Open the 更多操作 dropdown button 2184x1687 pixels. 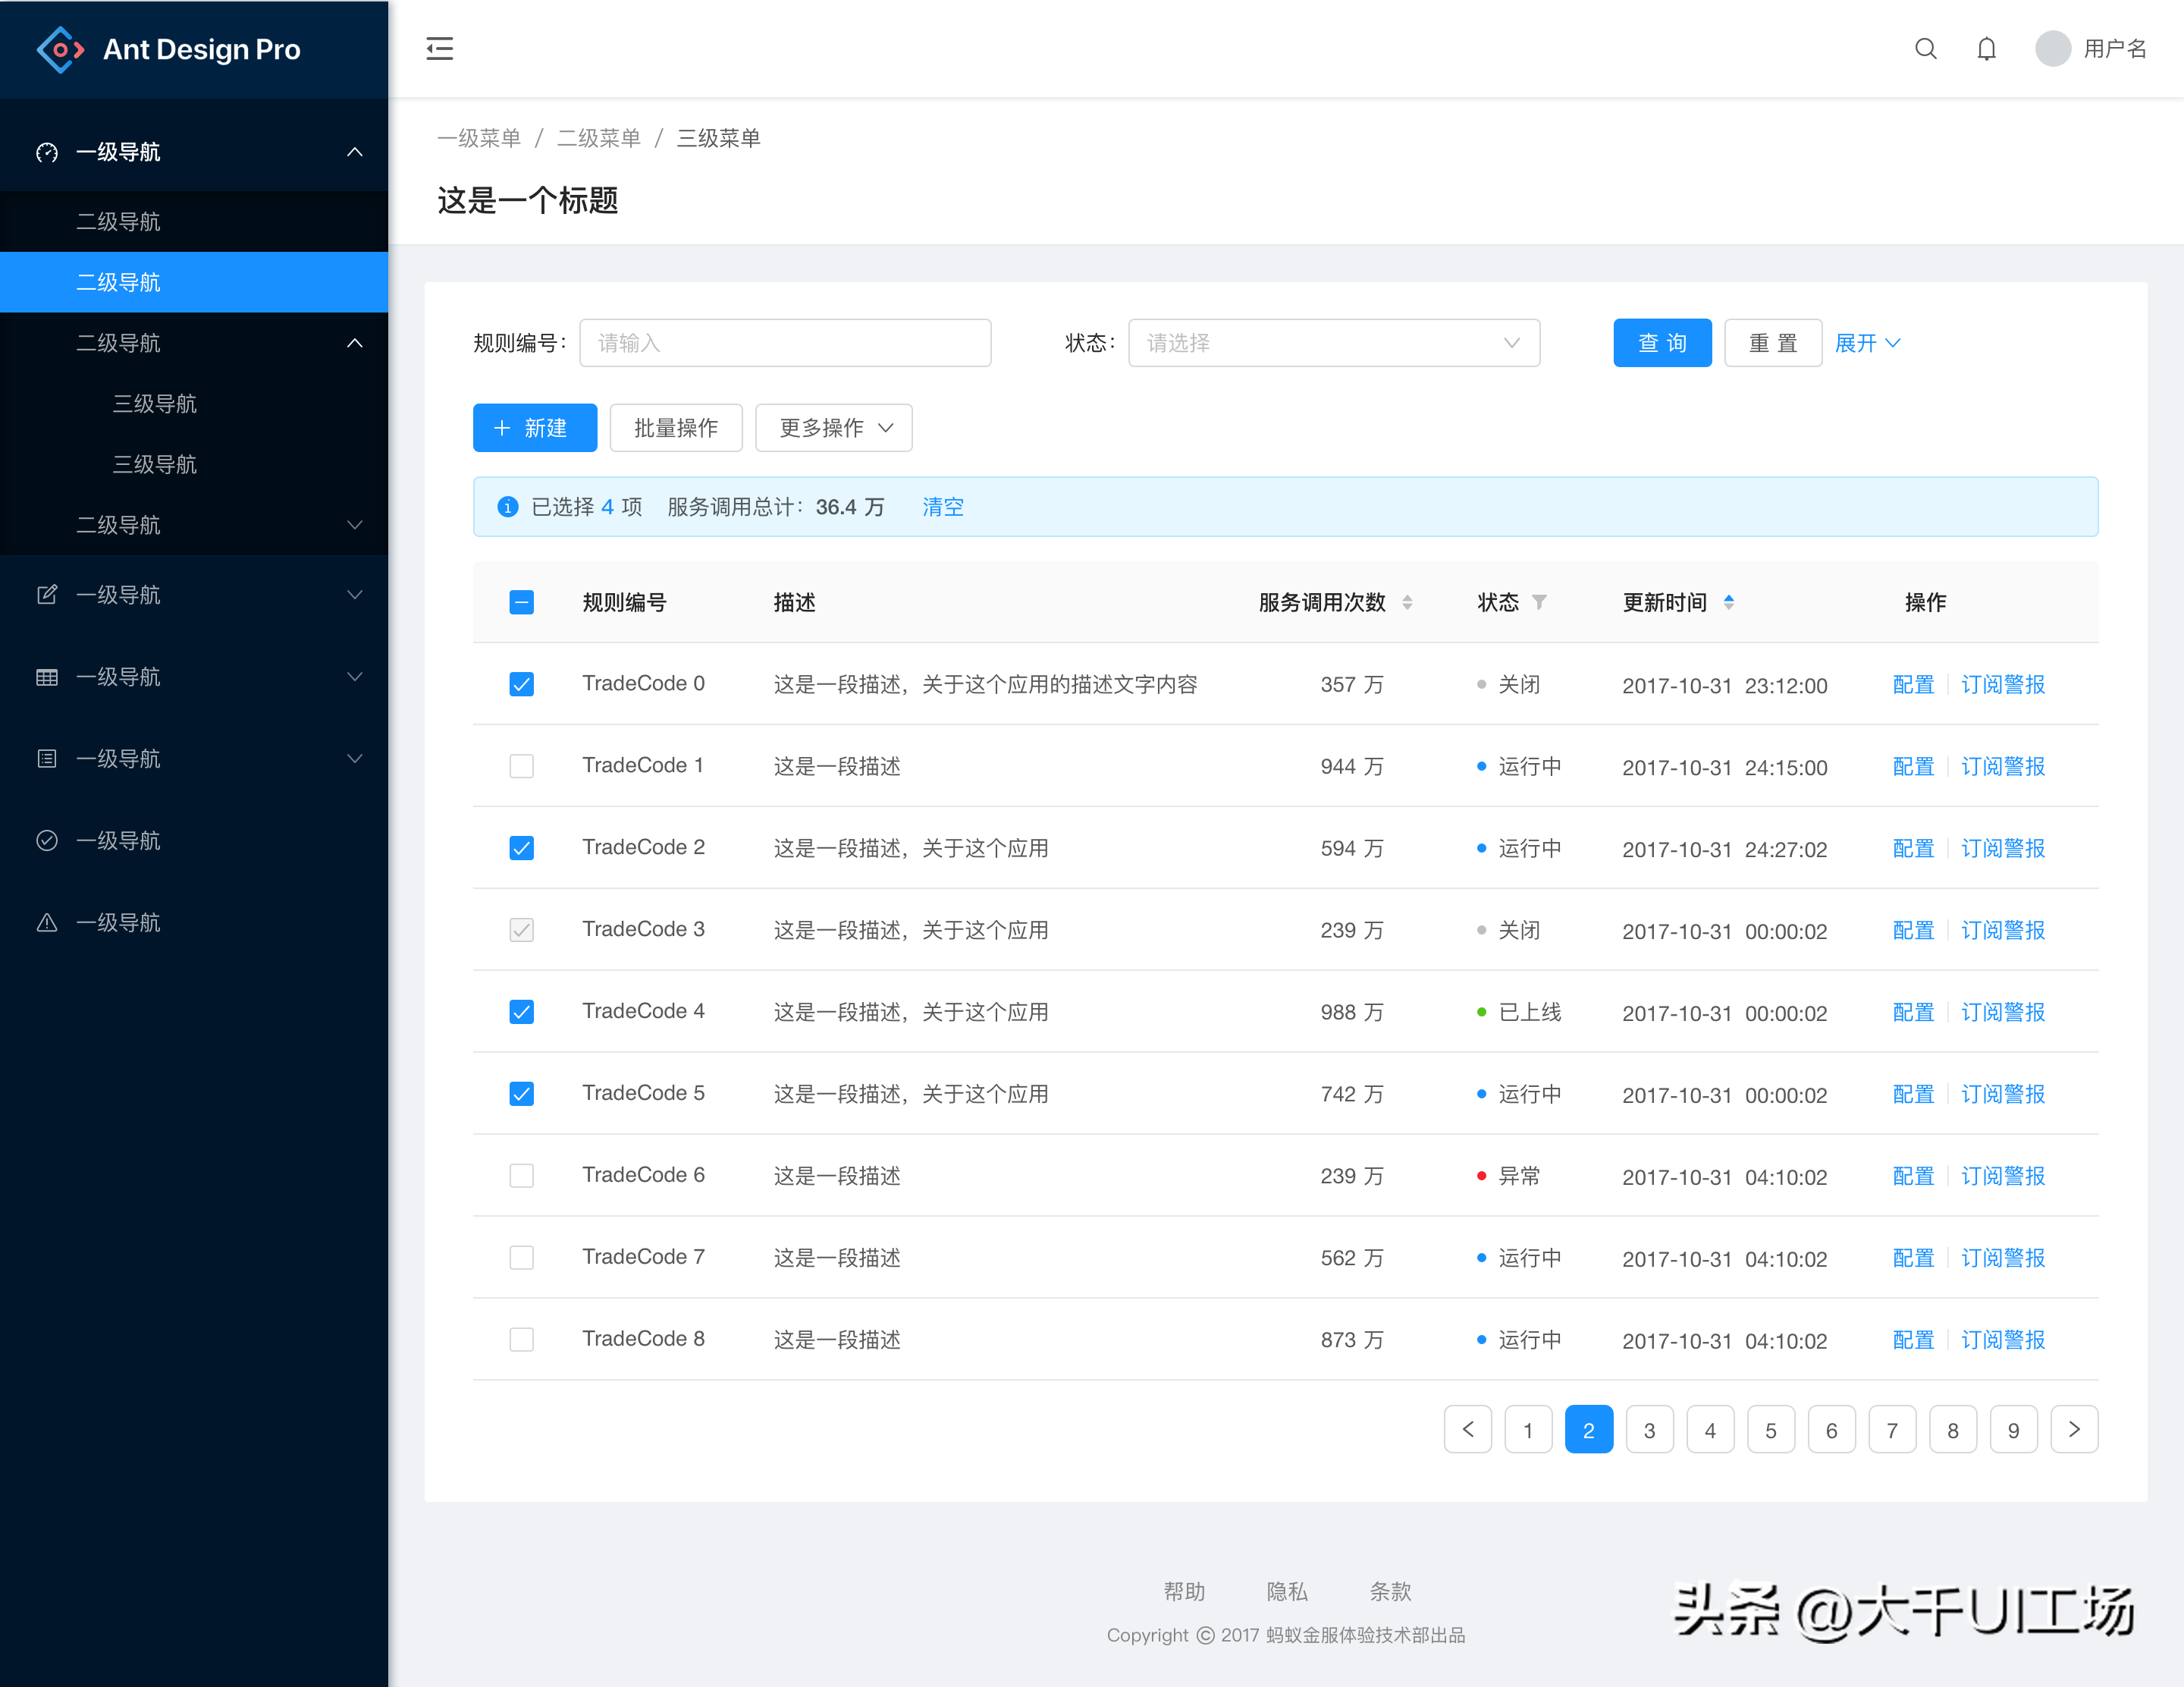833,428
